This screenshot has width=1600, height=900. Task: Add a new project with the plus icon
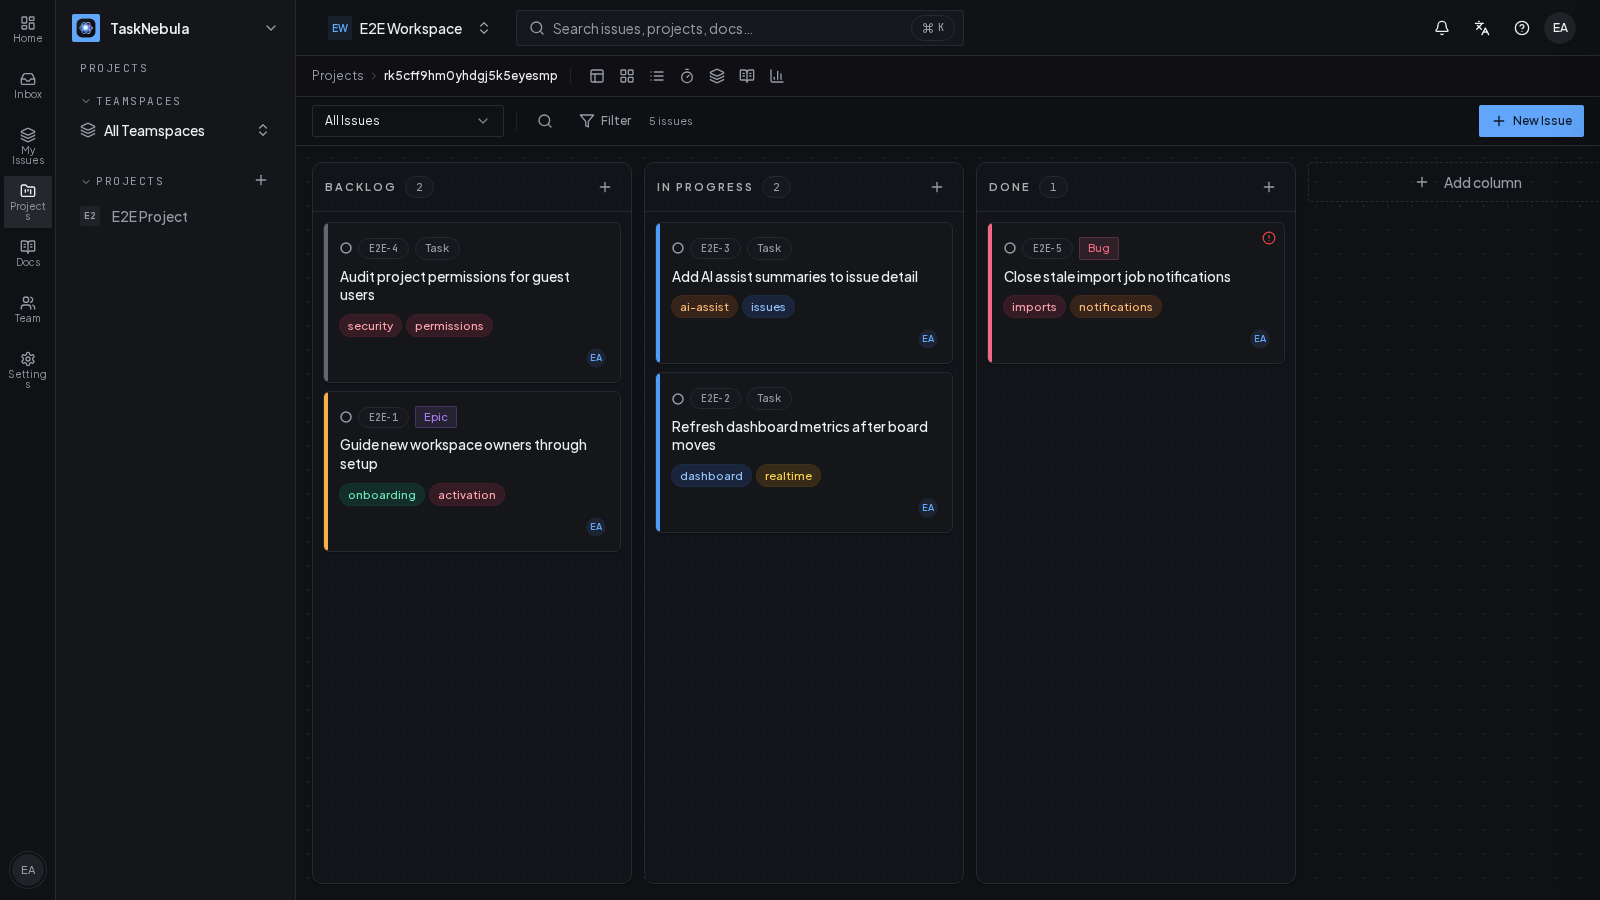261,180
